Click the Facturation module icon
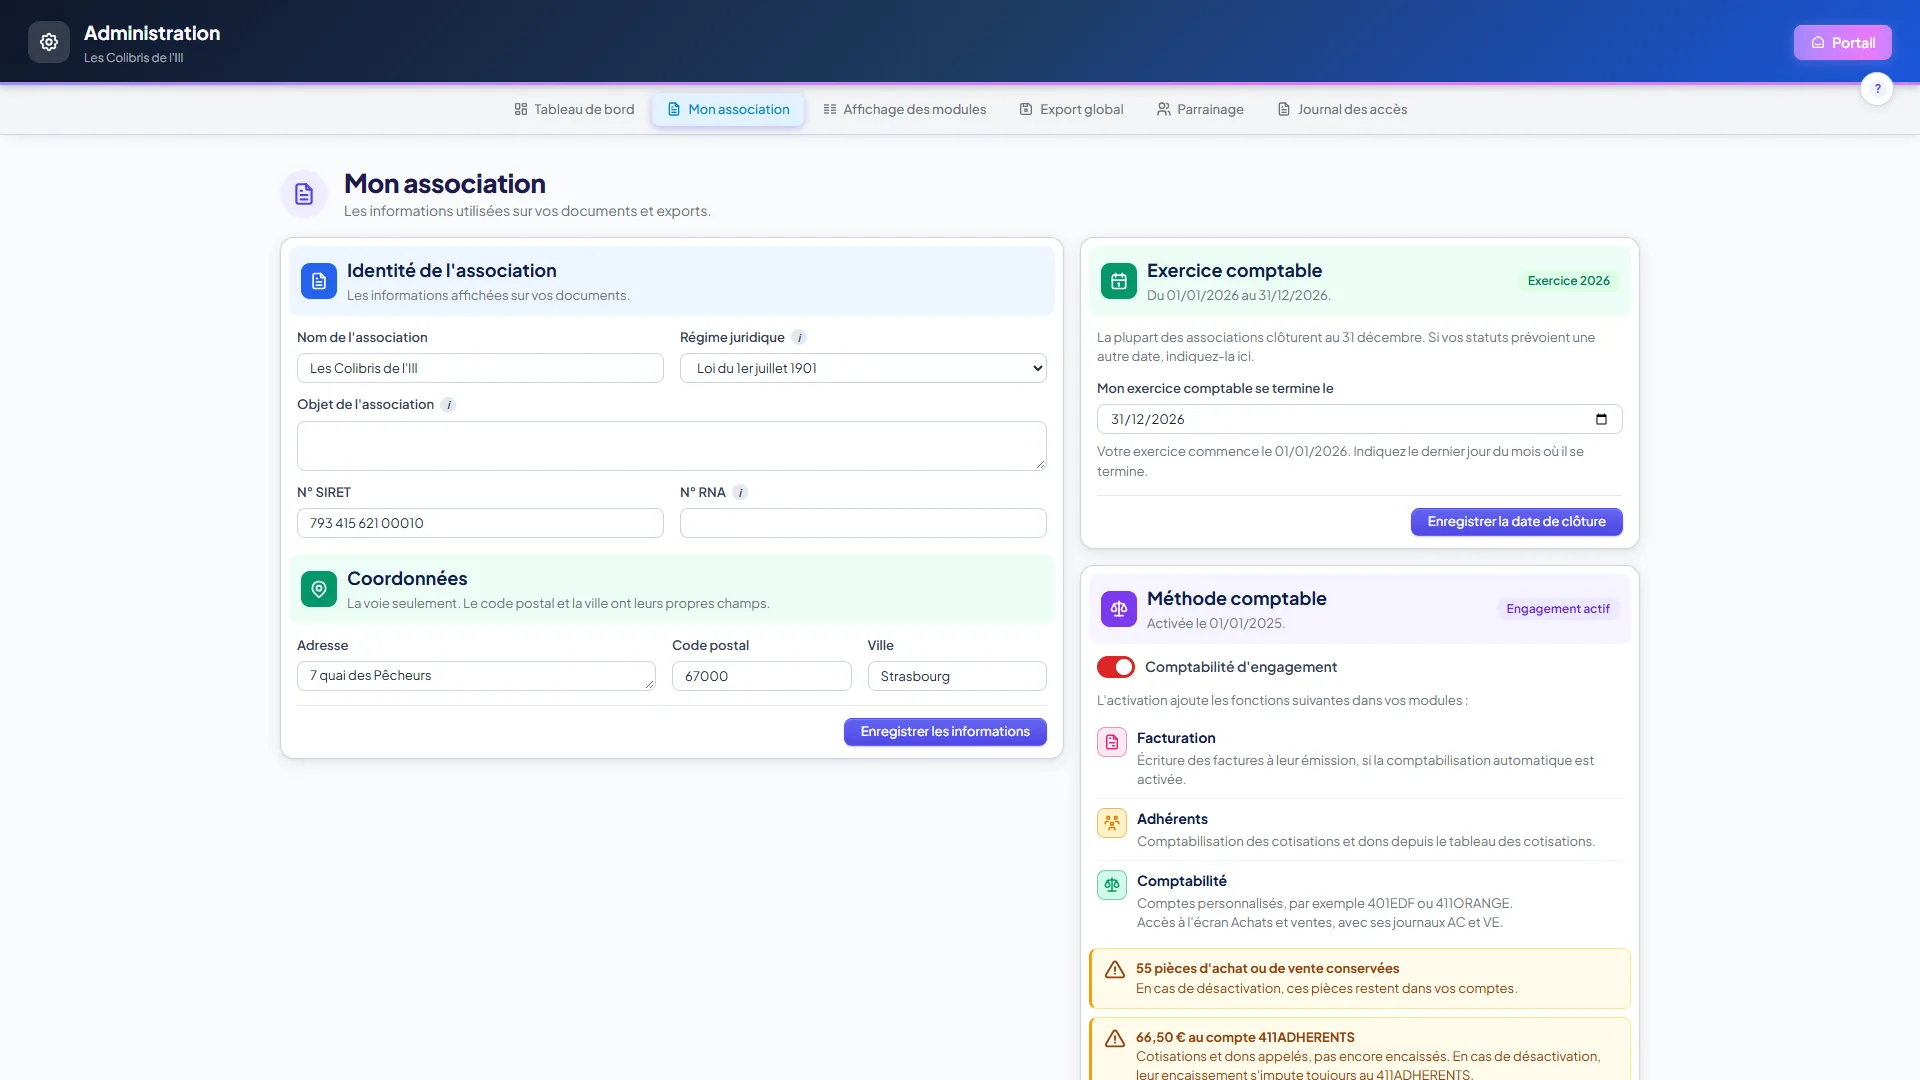 [1112, 743]
